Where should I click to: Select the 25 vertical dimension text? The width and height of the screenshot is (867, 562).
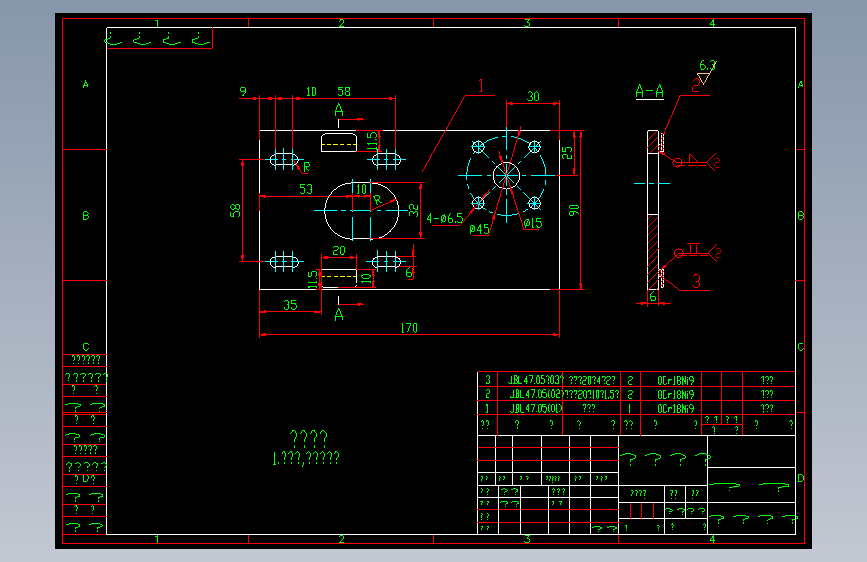coord(567,153)
